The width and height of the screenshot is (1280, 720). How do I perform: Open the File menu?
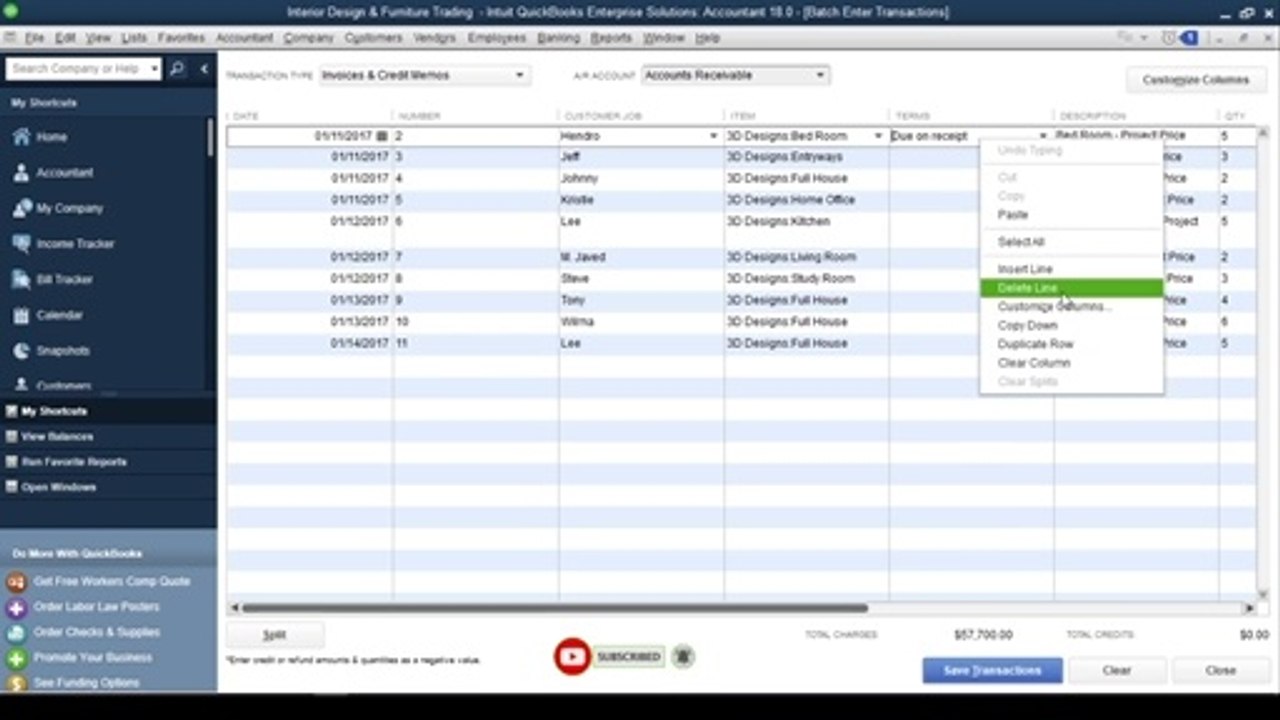(x=34, y=38)
